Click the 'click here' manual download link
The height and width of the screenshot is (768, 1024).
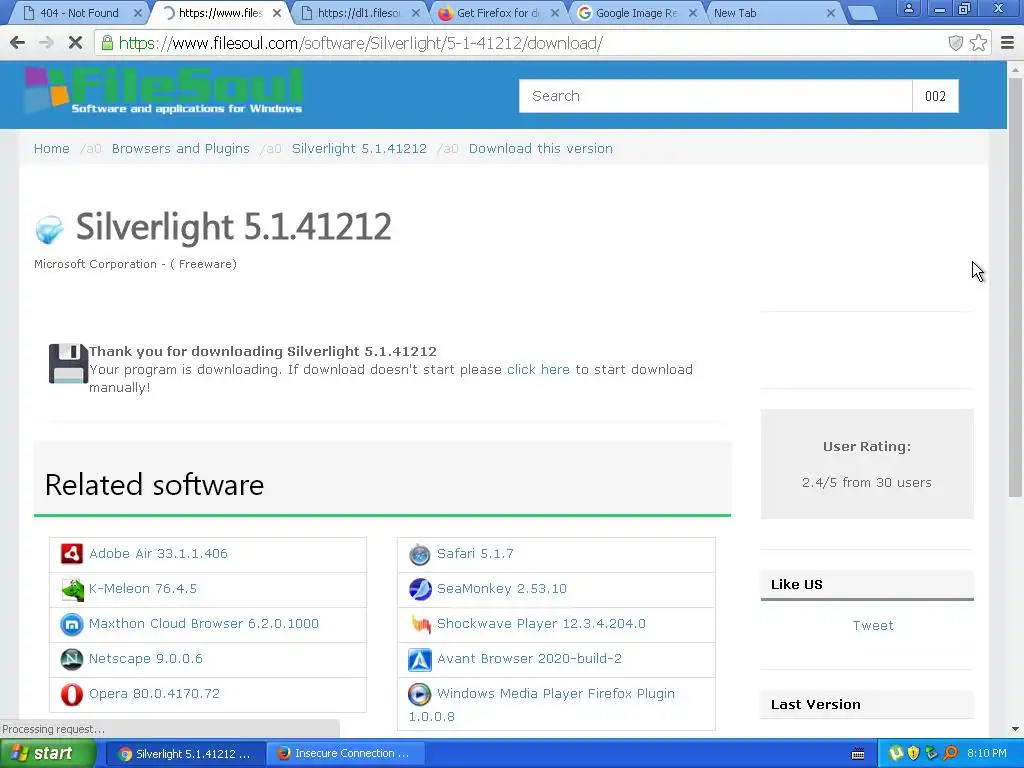(x=538, y=370)
